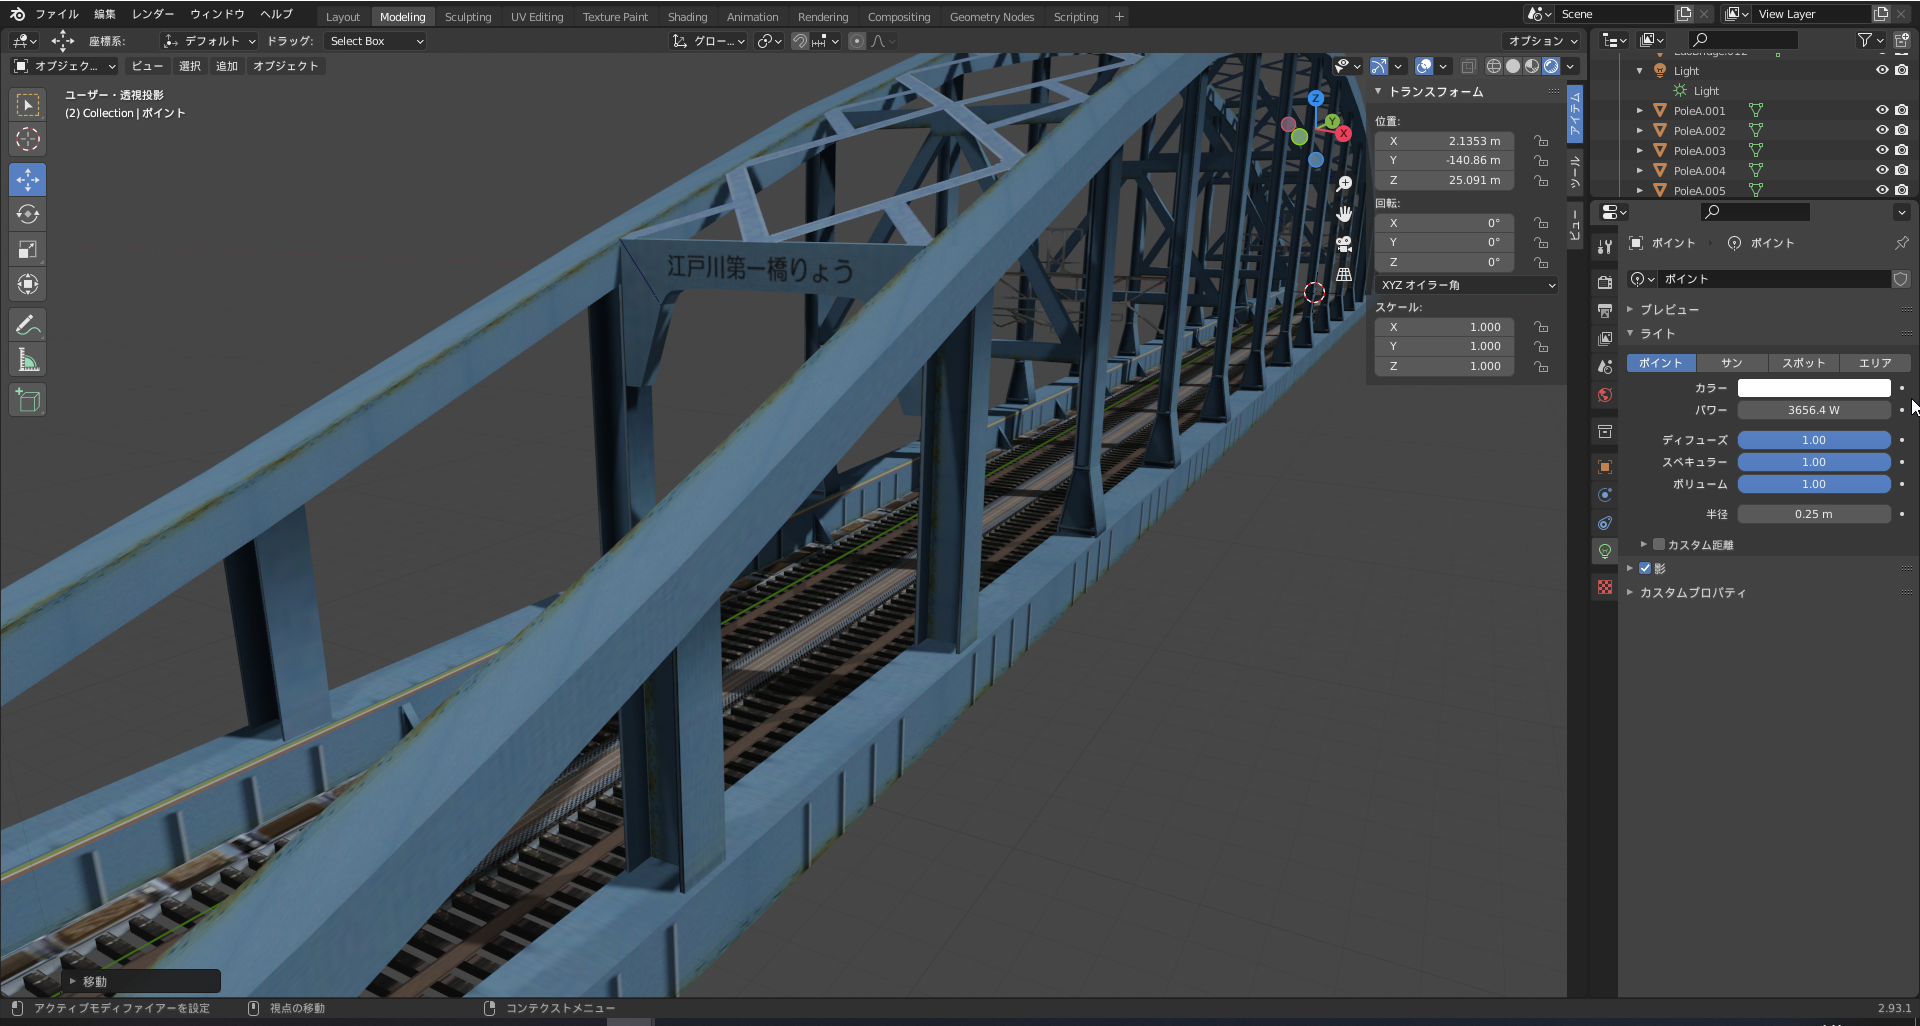Select the Cursor tool in toolbar

[x=28, y=140]
